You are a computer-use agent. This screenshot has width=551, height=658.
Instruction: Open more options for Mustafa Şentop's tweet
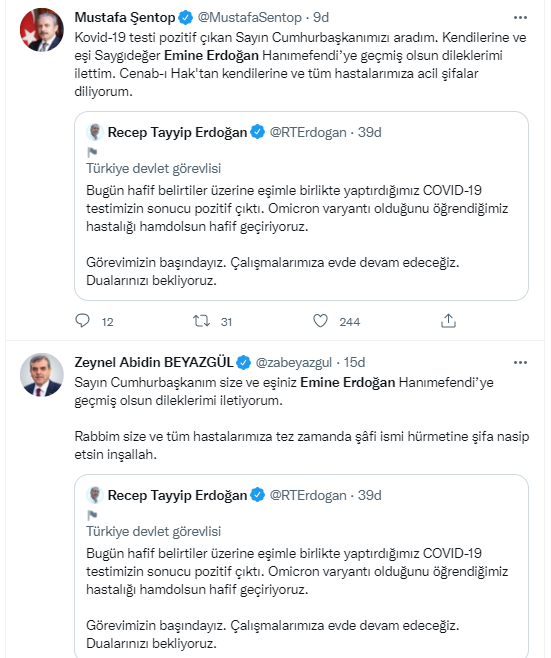[x=520, y=18]
